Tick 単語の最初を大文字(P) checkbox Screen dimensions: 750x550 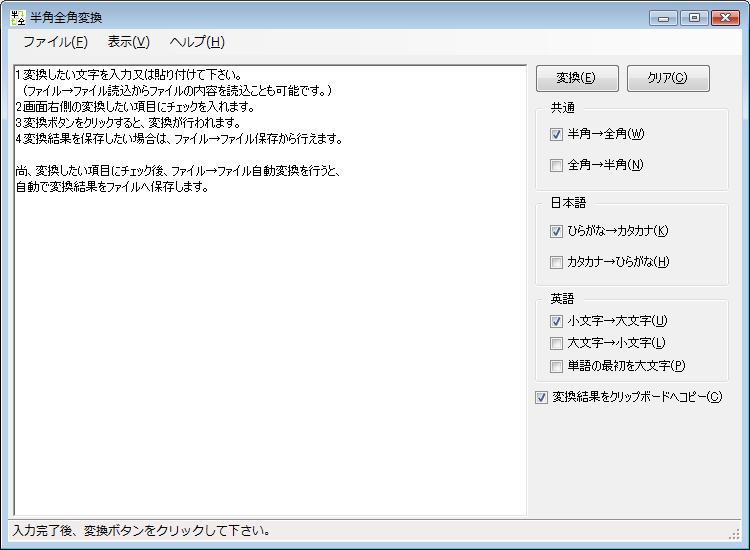coord(557,366)
